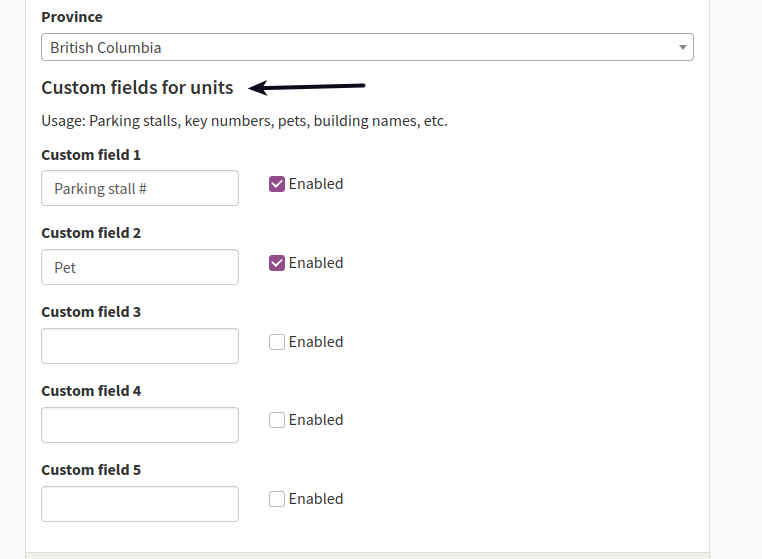Click the black arrow pointing at heading
This screenshot has height=559, width=762.
click(x=306, y=87)
